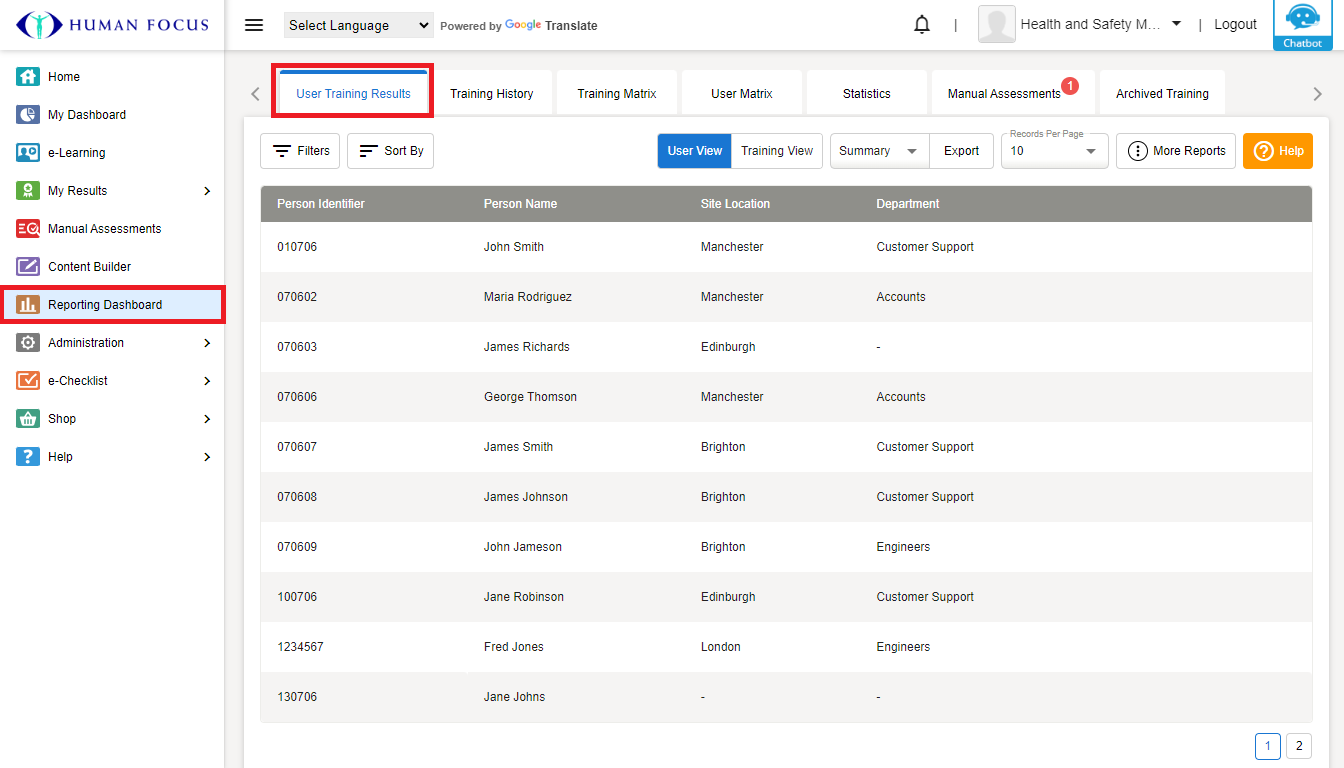This screenshot has width=1344, height=768.
Task: Click the Manual Assessments sidebar icon
Action: [28, 229]
